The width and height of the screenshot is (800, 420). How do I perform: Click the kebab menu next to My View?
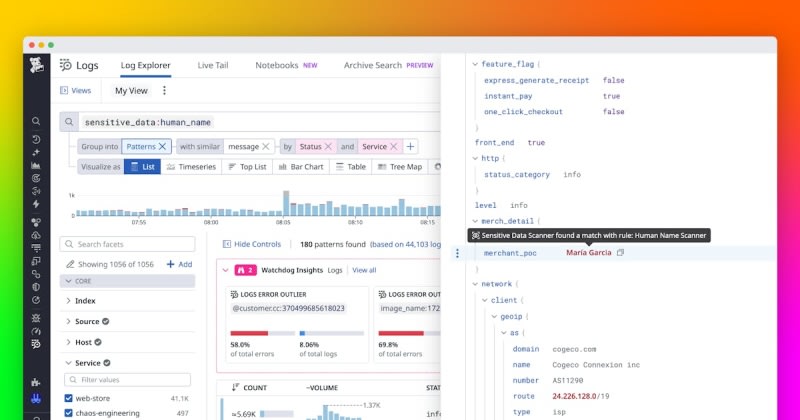(x=165, y=90)
